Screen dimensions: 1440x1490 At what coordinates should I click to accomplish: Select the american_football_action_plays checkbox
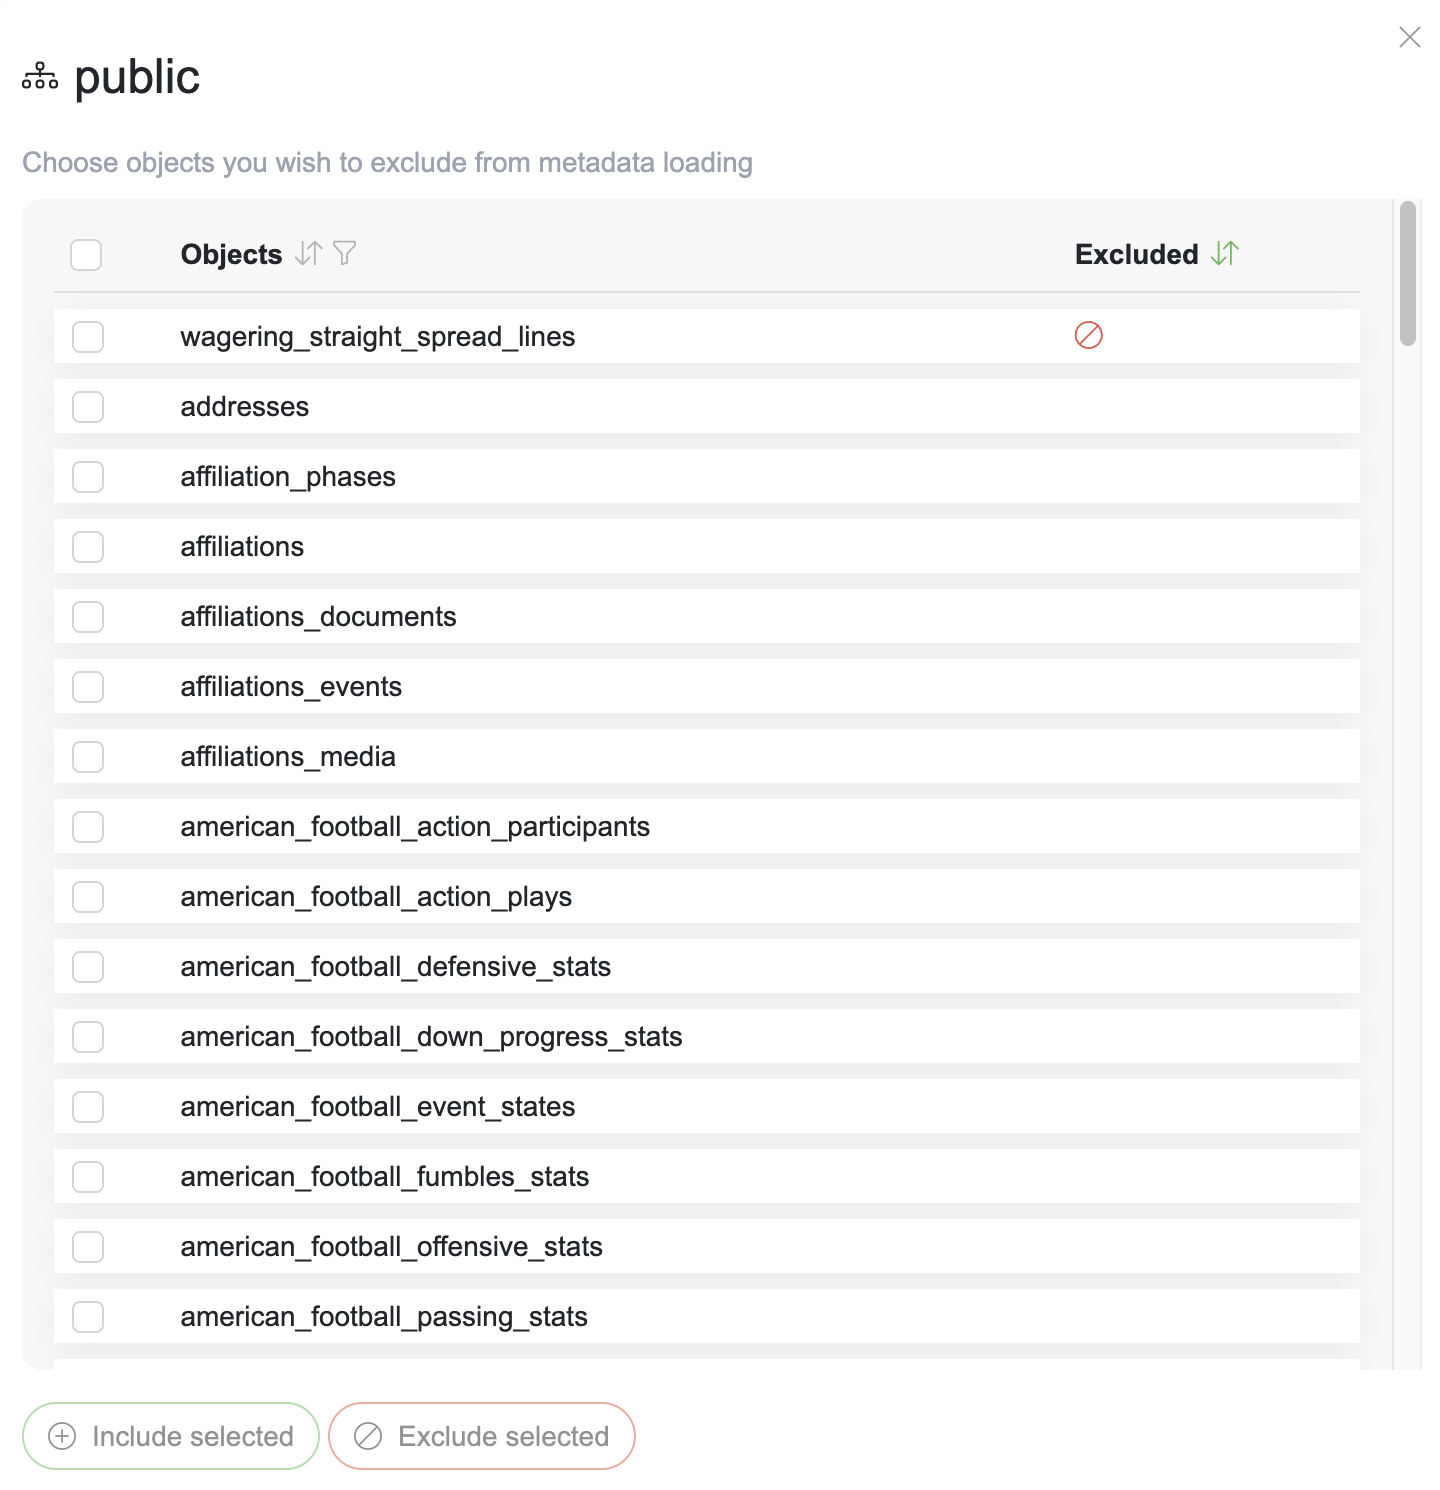(88, 897)
